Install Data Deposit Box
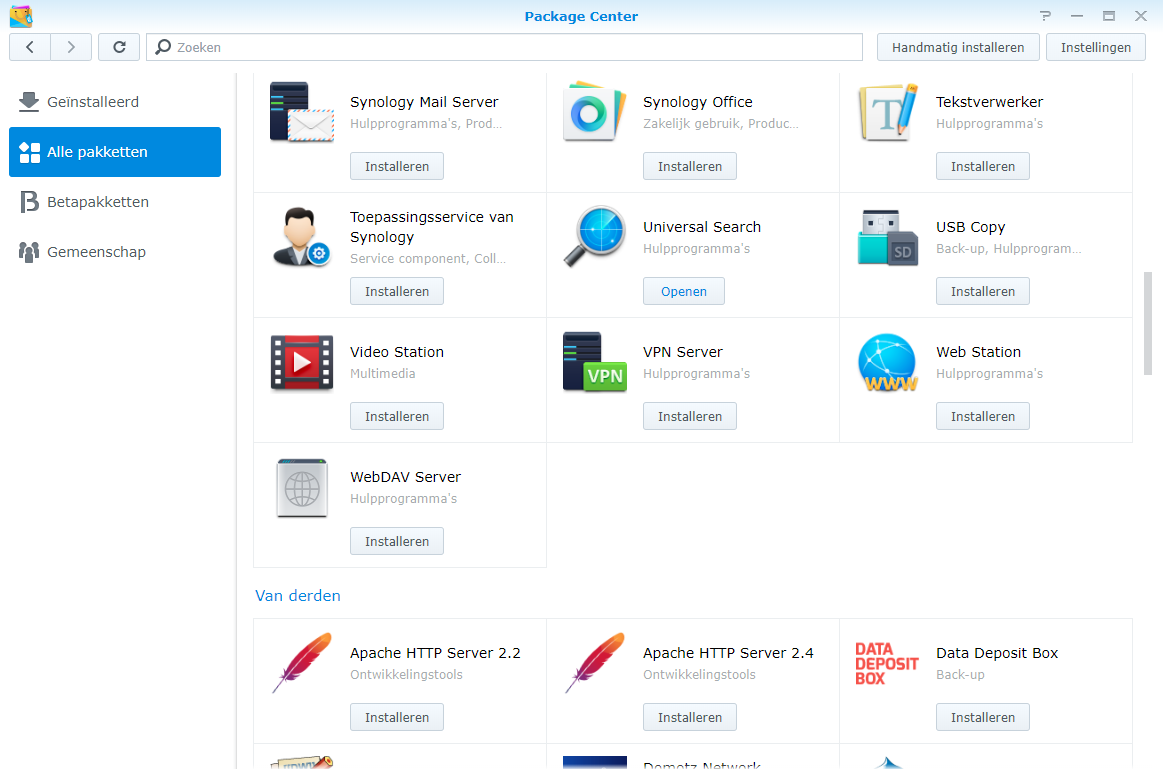This screenshot has width=1163, height=769. [983, 717]
